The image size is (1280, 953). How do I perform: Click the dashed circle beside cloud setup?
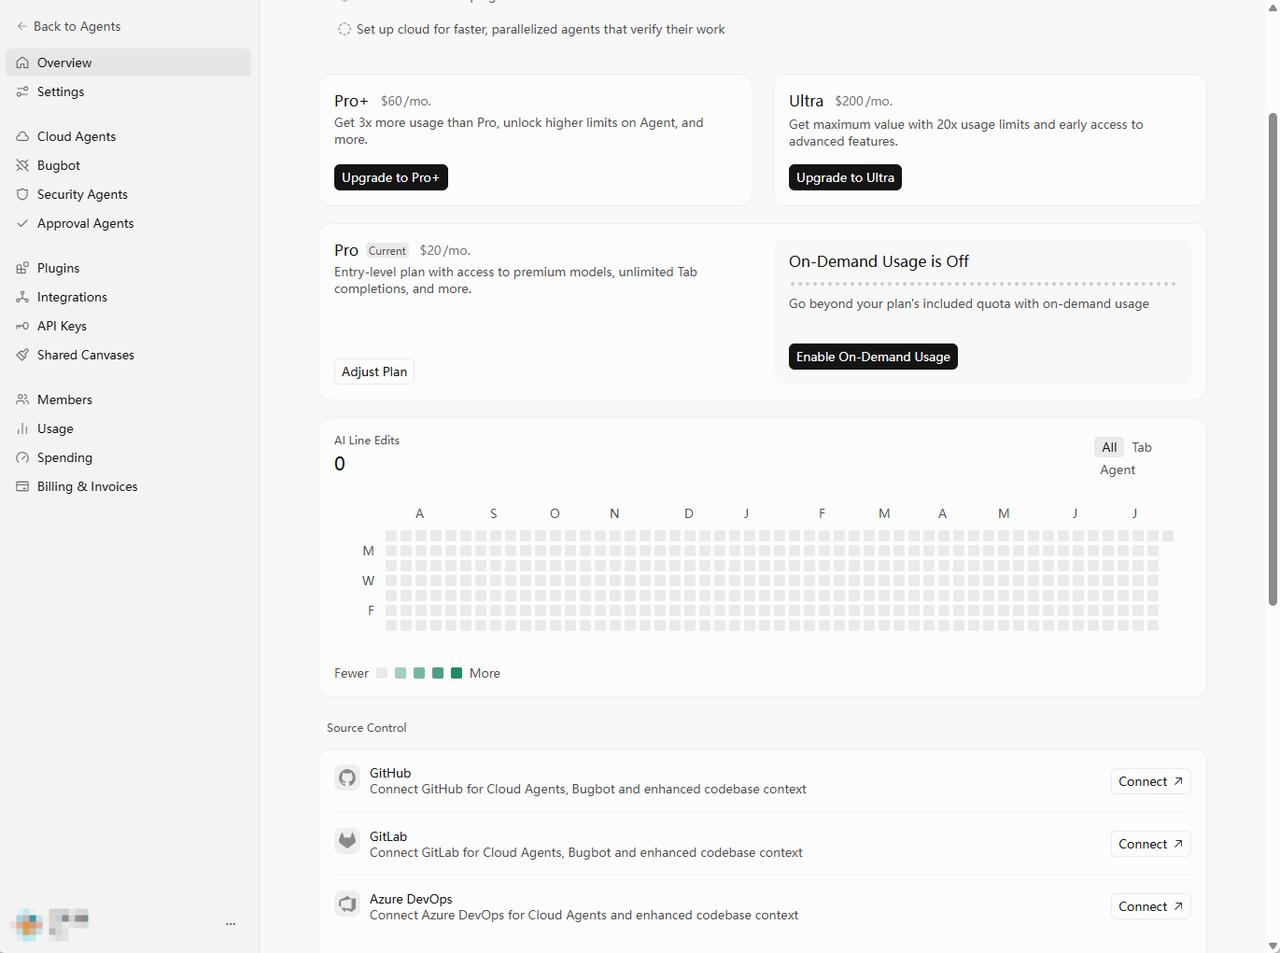pyautogui.click(x=344, y=29)
